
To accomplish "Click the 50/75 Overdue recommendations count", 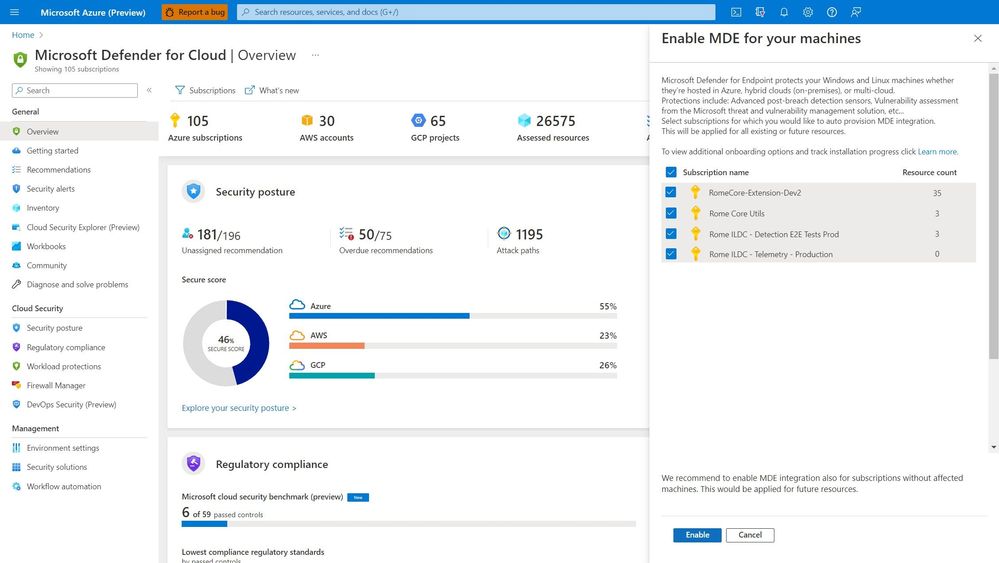I will pyautogui.click(x=375, y=235).
